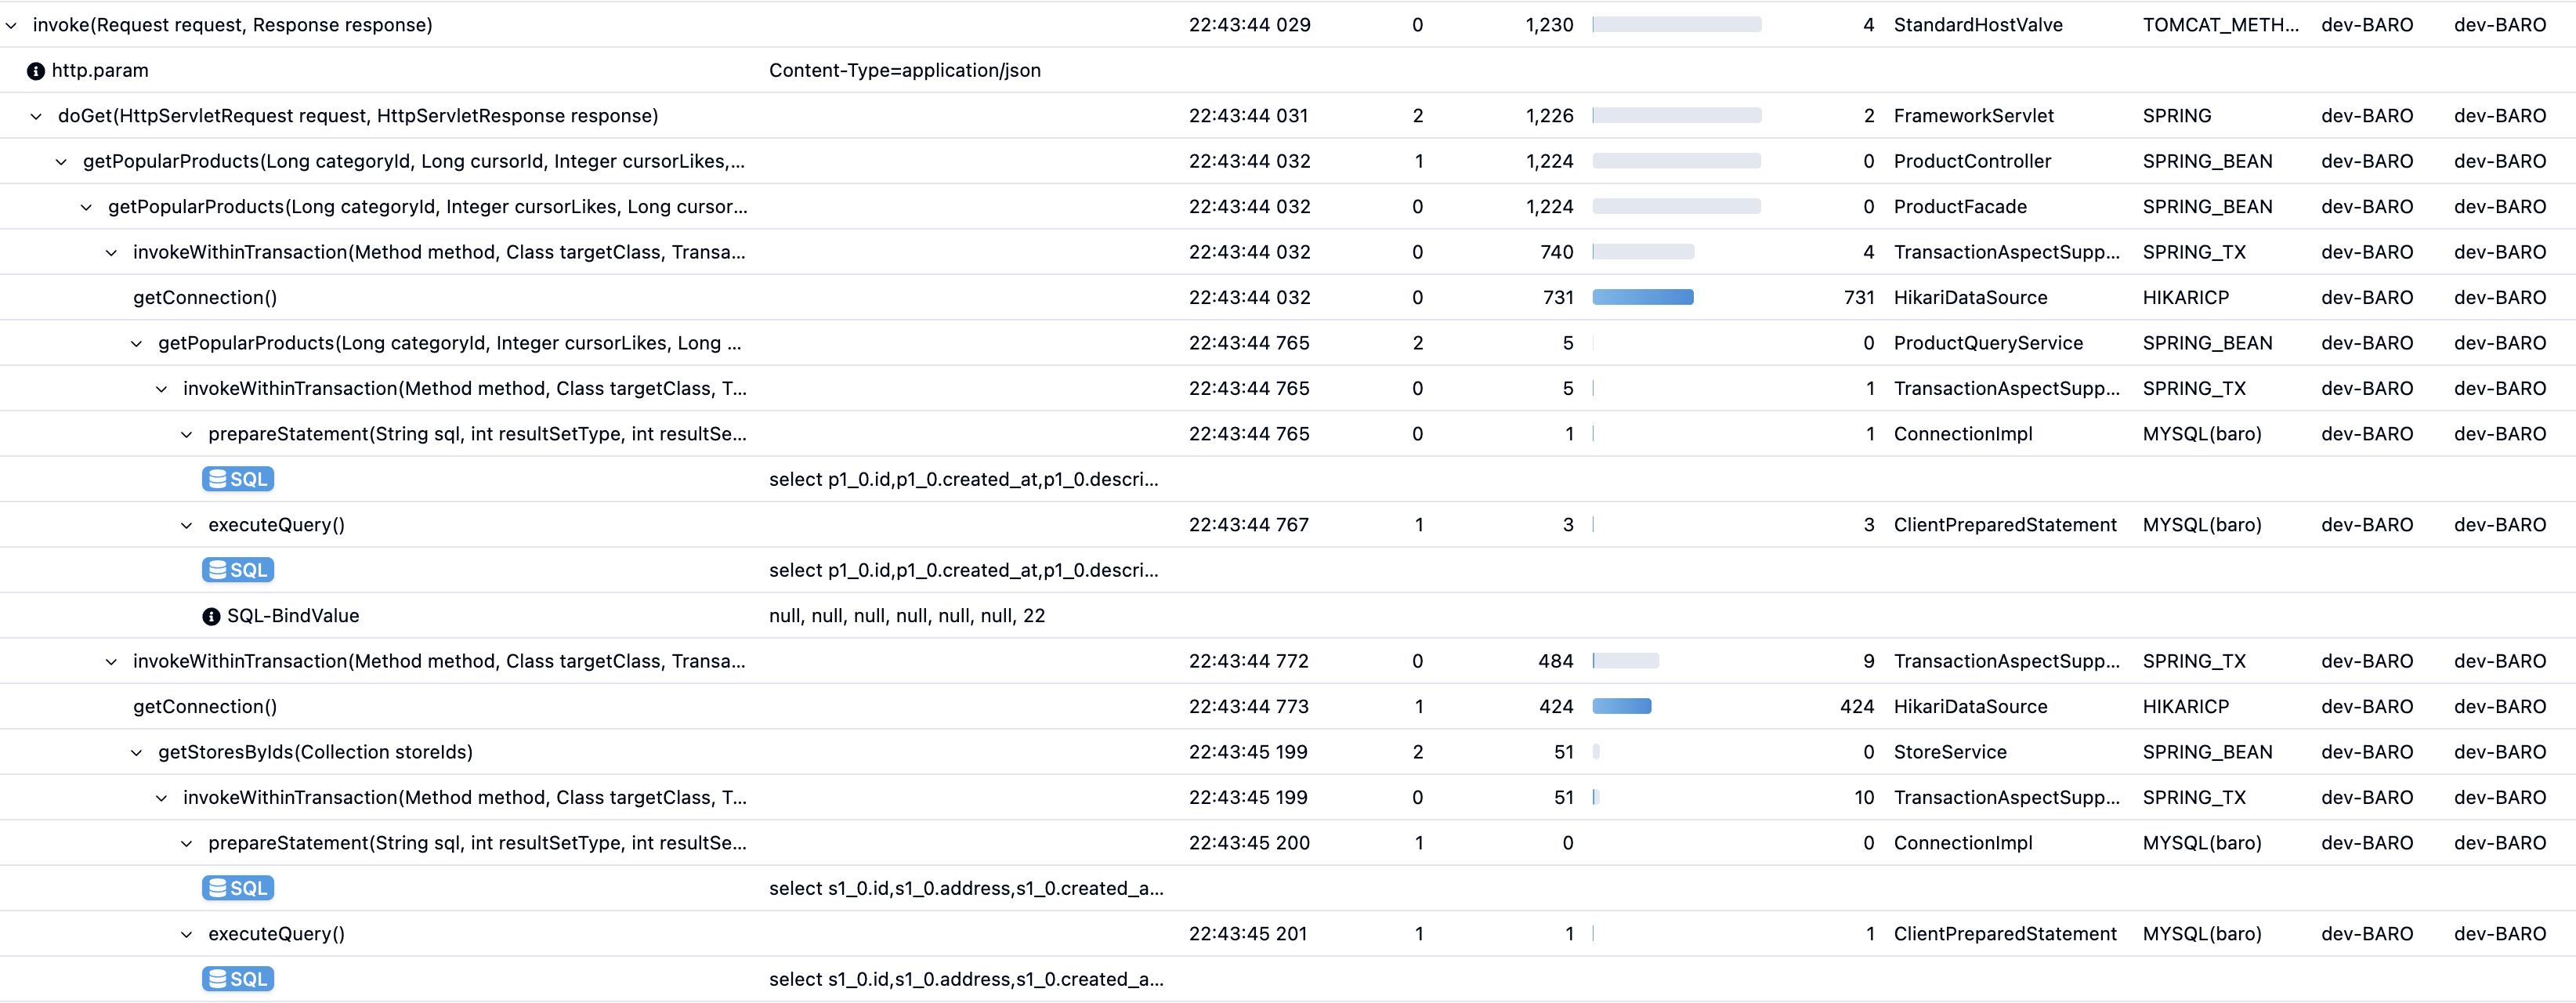
Task: Click the info icon beside SQL-BindValue
Action: click(x=211, y=616)
